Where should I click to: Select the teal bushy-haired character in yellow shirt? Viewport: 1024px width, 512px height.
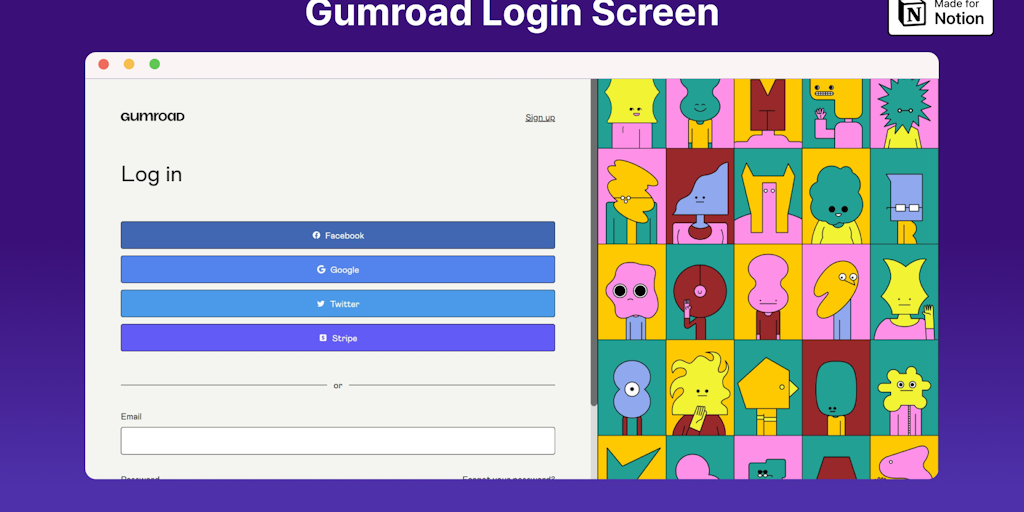pyautogui.click(x=836, y=197)
